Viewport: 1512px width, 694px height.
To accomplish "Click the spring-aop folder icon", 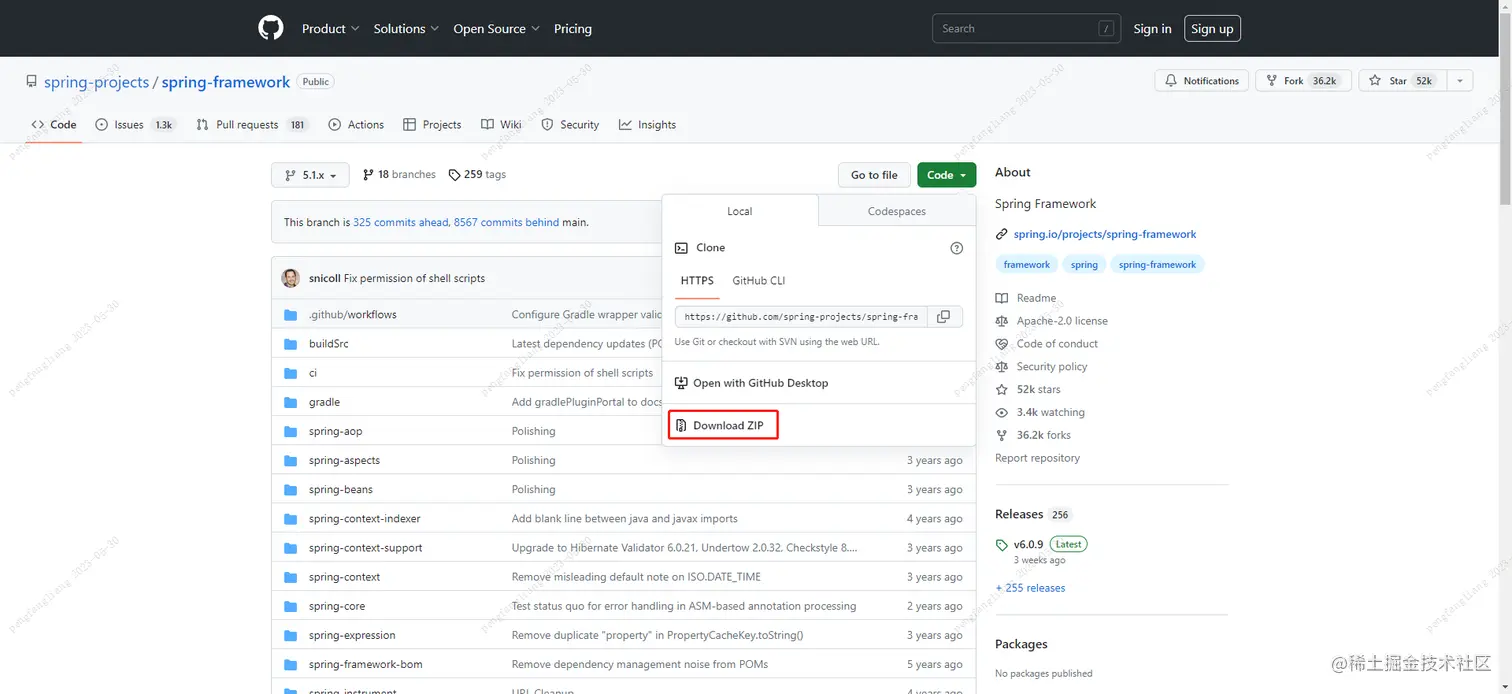I will (291, 431).
